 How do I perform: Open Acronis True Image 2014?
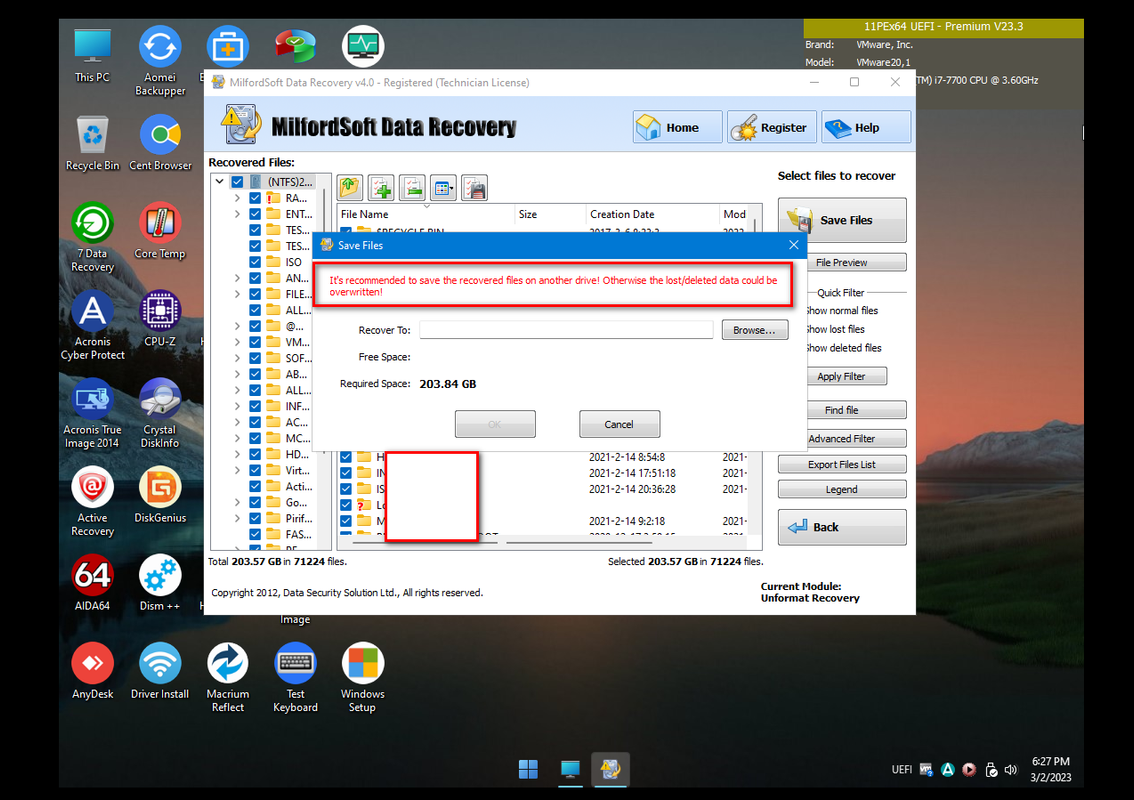click(92, 414)
